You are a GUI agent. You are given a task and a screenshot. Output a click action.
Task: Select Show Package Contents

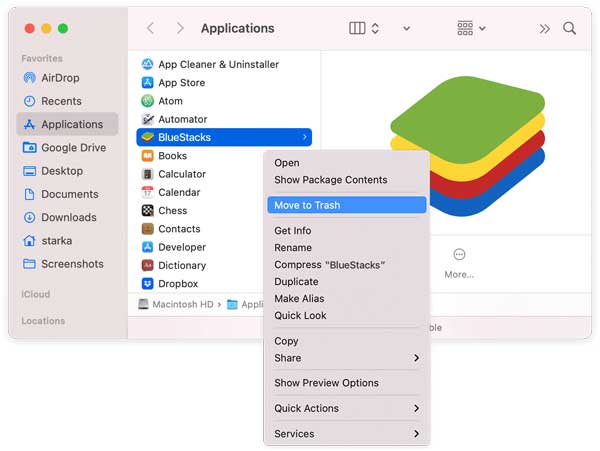pos(347,180)
